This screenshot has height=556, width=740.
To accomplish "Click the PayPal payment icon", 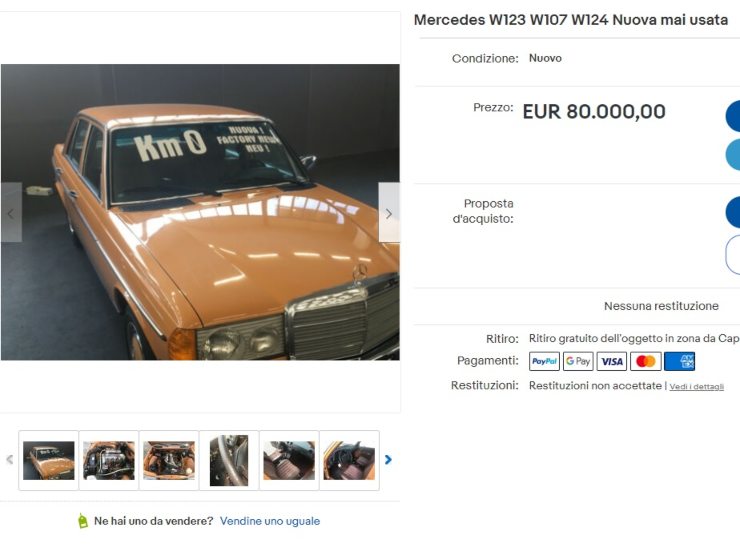I will coord(544,362).
